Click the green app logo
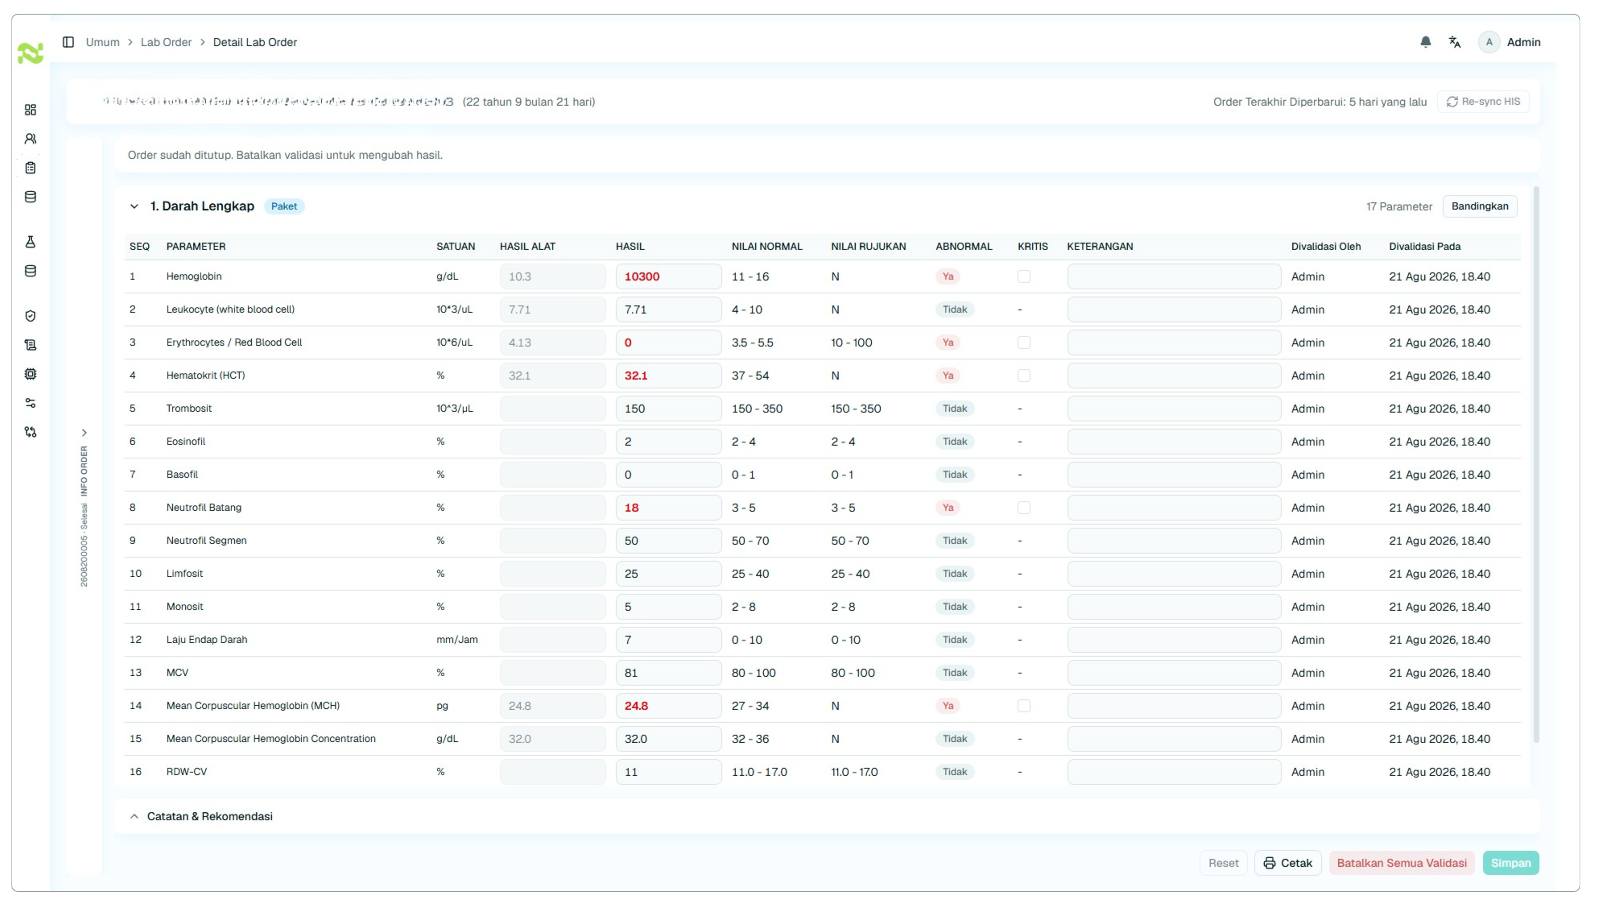1600x900 pixels. [x=30, y=53]
